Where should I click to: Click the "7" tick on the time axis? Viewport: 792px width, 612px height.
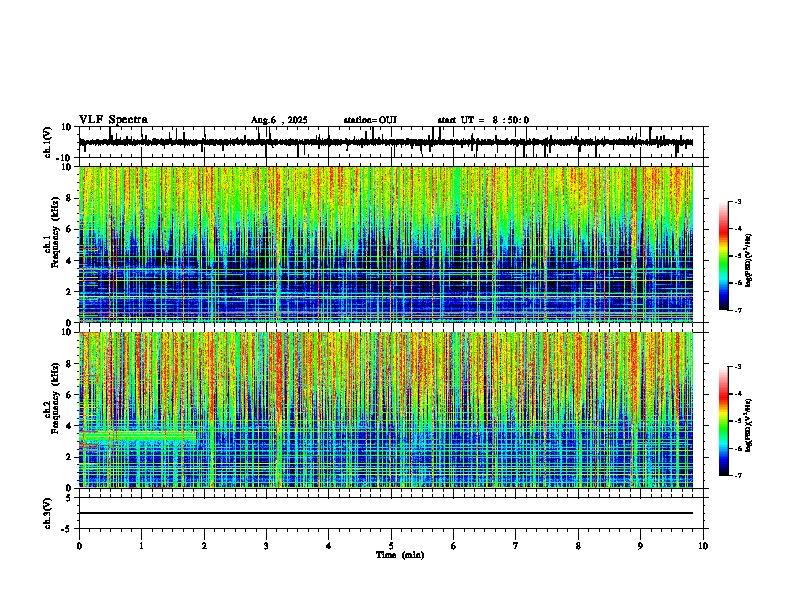click(516, 546)
